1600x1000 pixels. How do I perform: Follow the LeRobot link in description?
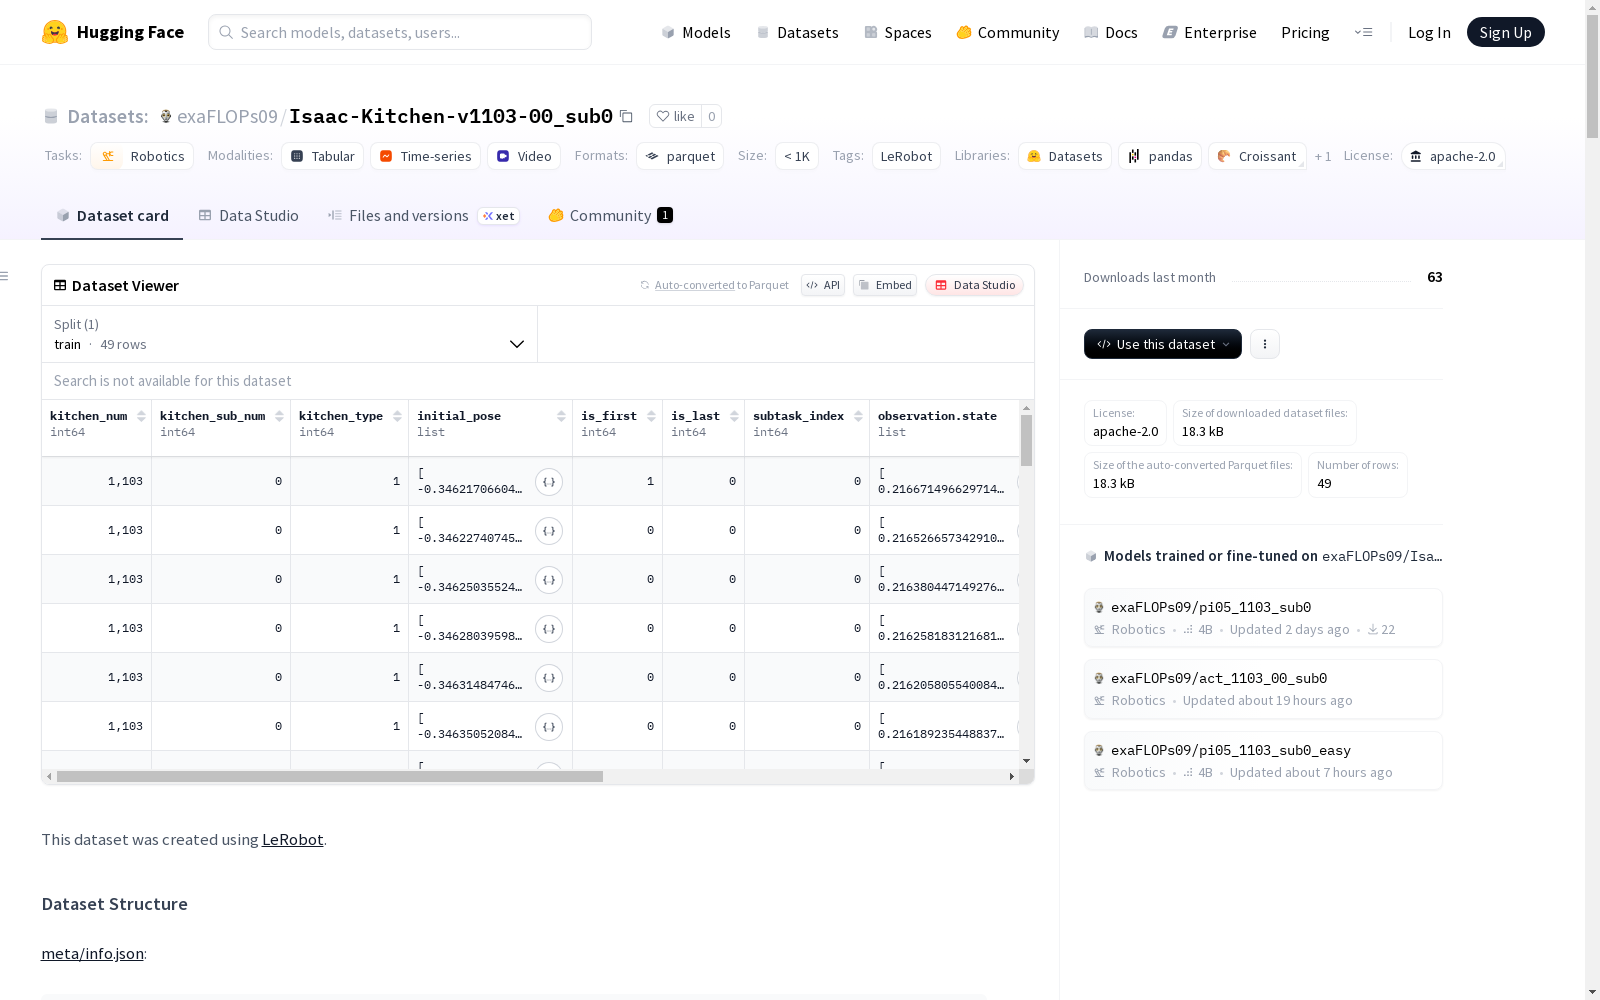(292, 840)
